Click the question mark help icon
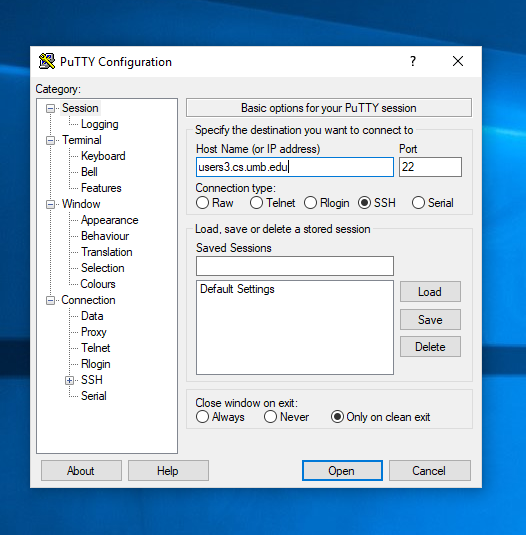The width and height of the screenshot is (526, 535). [x=413, y=61]
